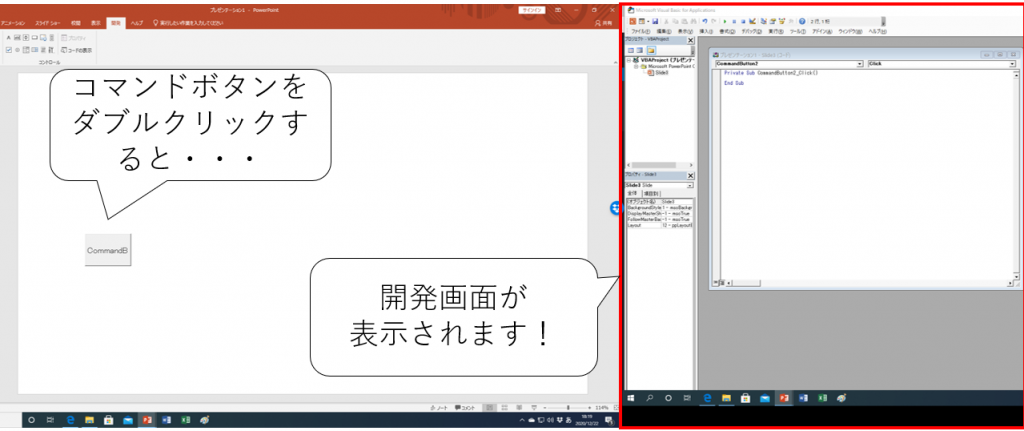Screen dimensions: 1024x431
Task: Click the zoom slider in PowerPoint status bar
Action: click(568, 407)
